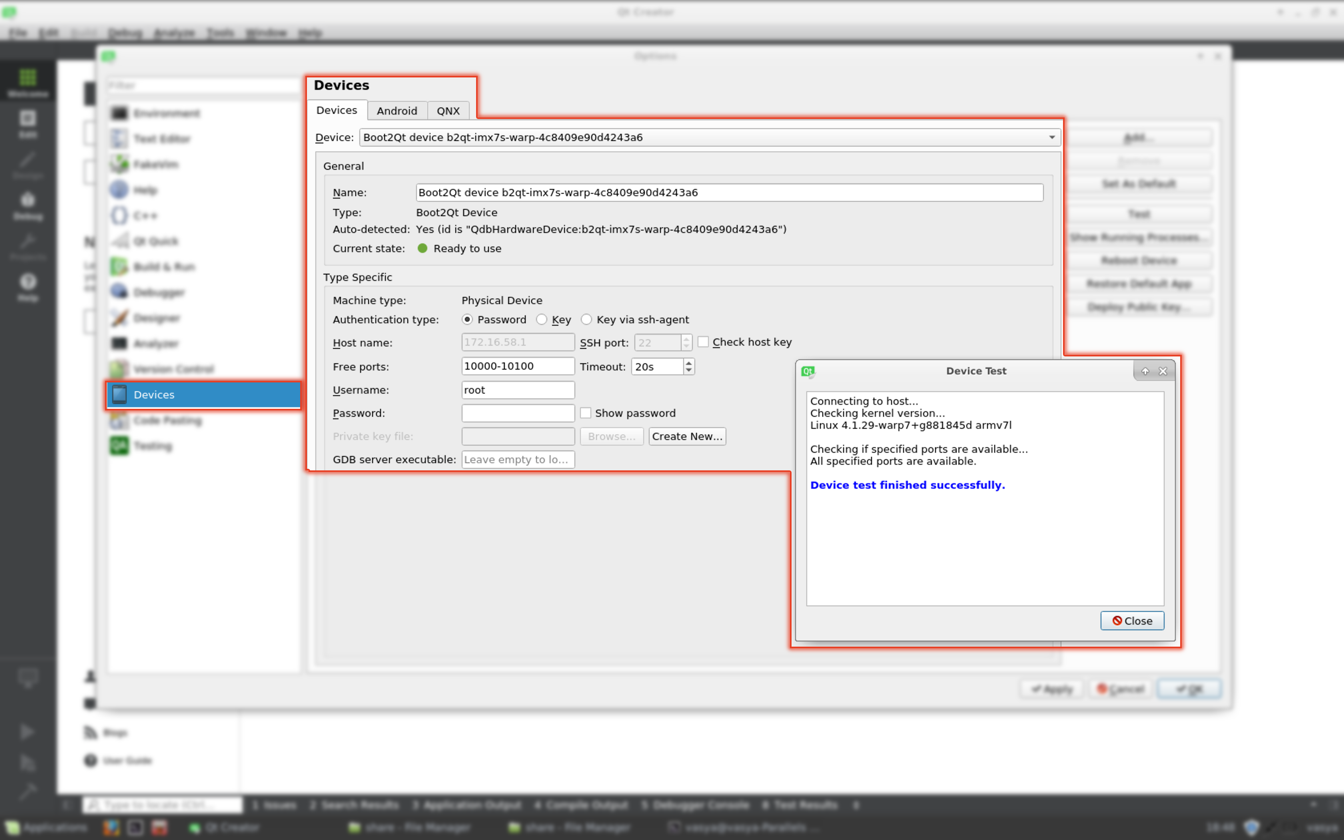
Task: Open the Tools menu
Action: (x=220, y=33)
